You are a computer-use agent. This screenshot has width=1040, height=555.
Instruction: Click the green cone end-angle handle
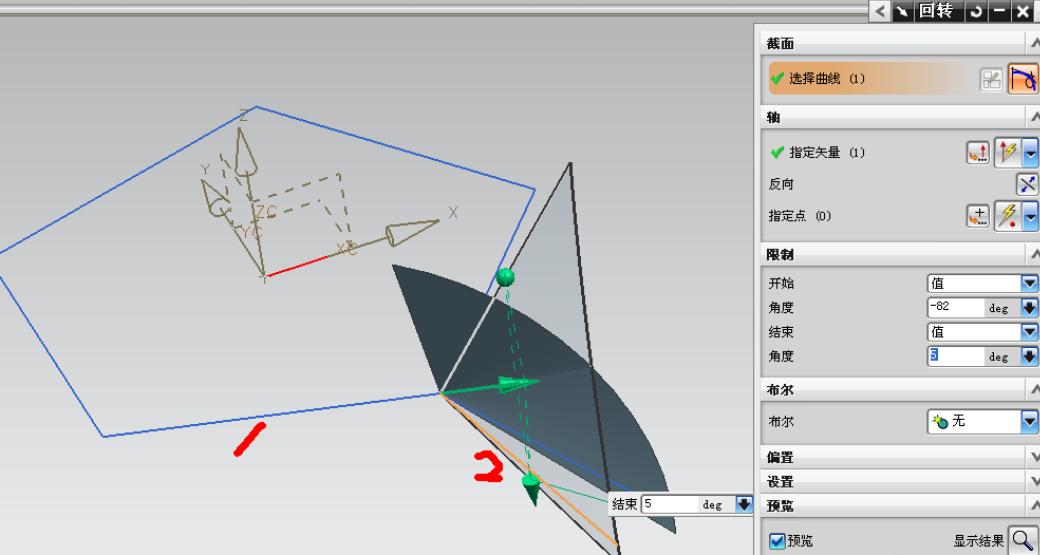point(531,487)
